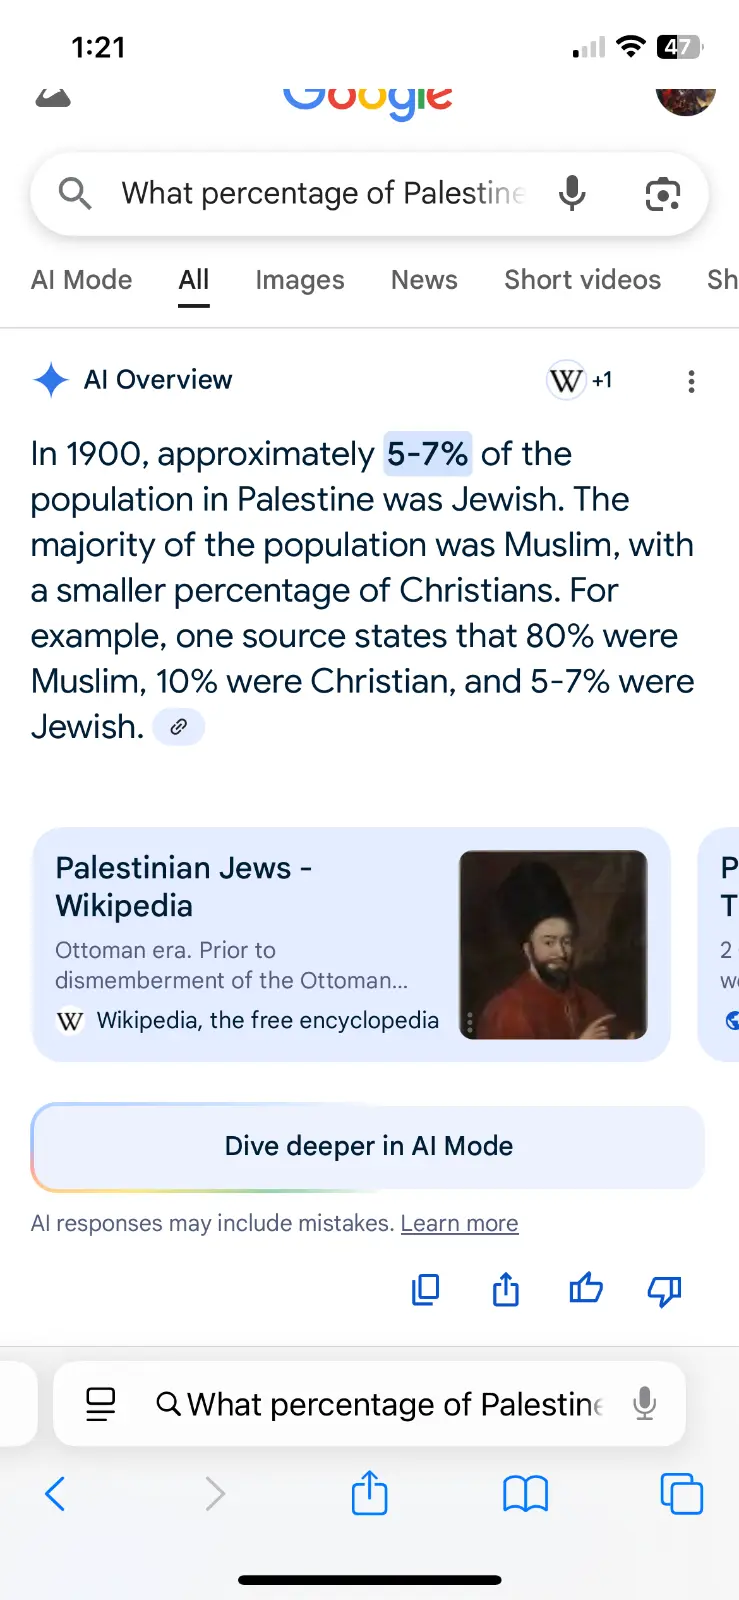739x1600 pixels.
Task: Tap the Google search query field
Action: [x=322, y=193]
